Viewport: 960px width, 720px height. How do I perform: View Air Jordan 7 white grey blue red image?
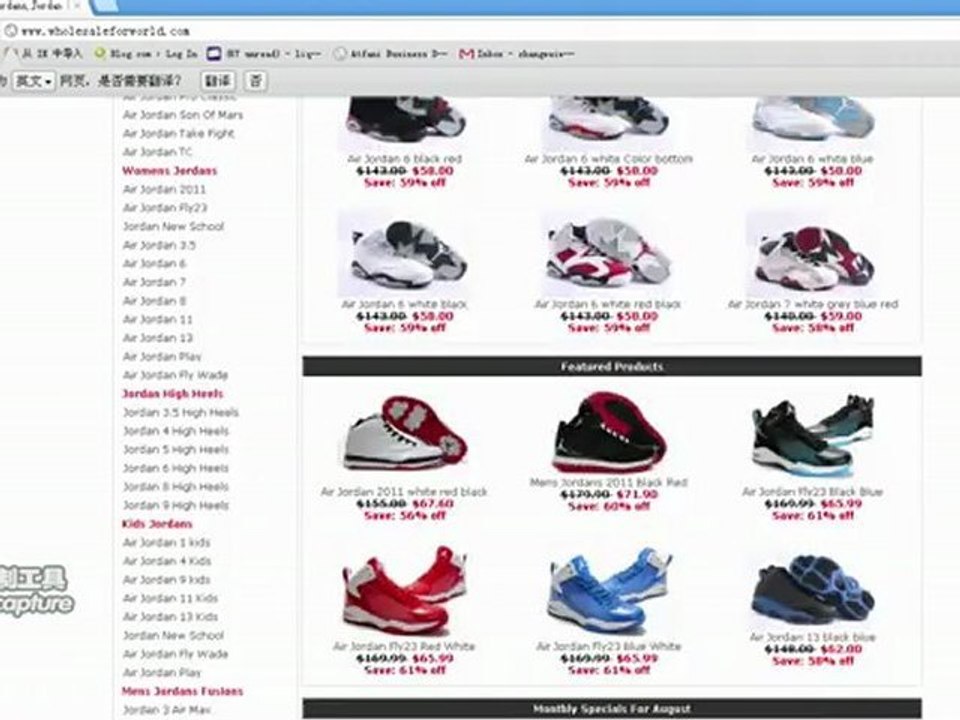point(812,255)
